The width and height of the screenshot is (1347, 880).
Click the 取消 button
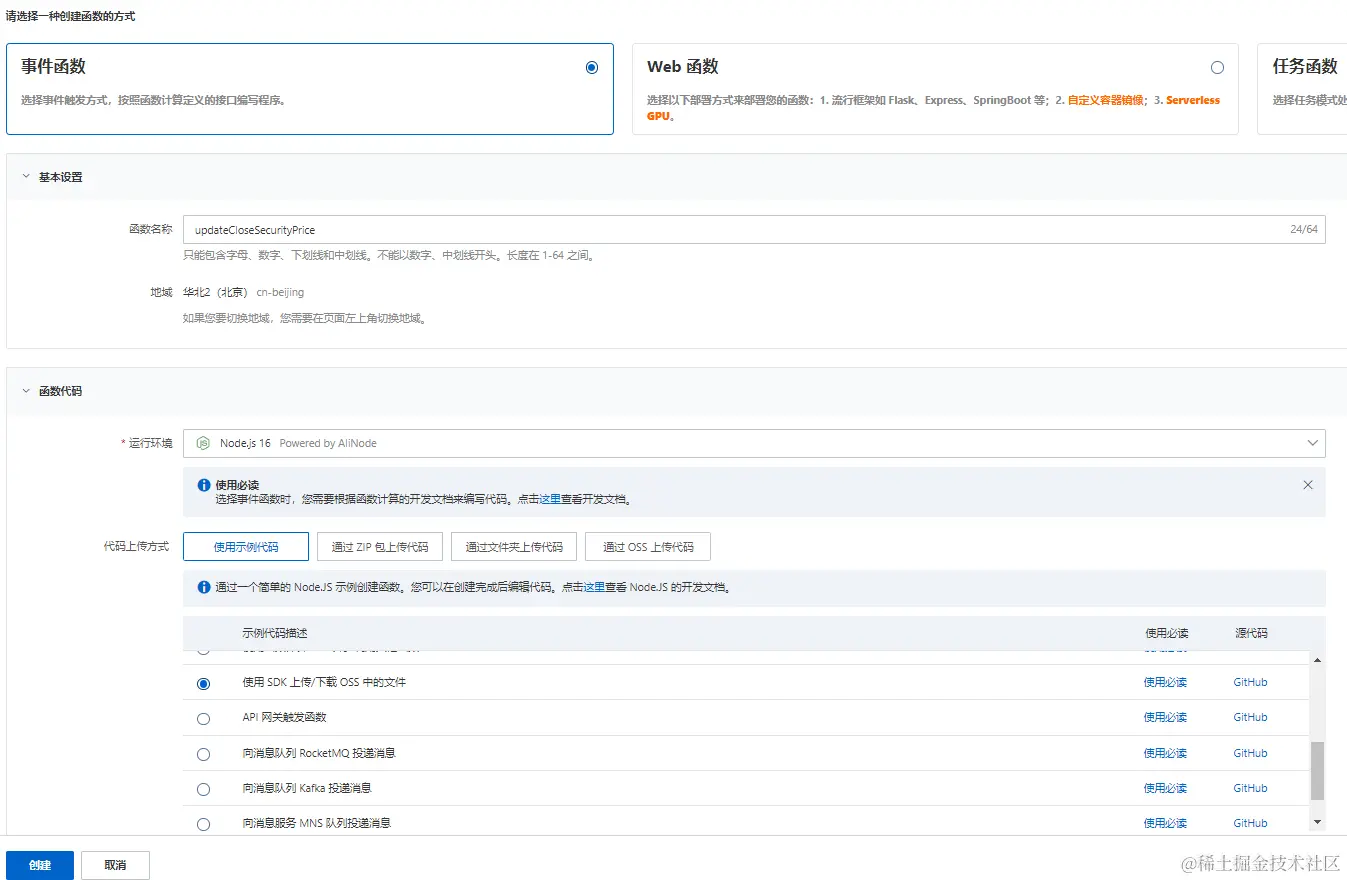115,865
